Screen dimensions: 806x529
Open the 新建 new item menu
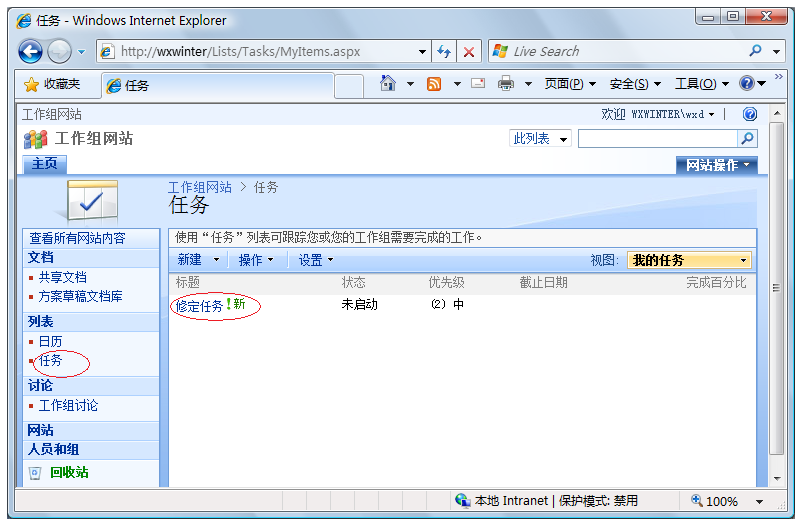(198, 260)
